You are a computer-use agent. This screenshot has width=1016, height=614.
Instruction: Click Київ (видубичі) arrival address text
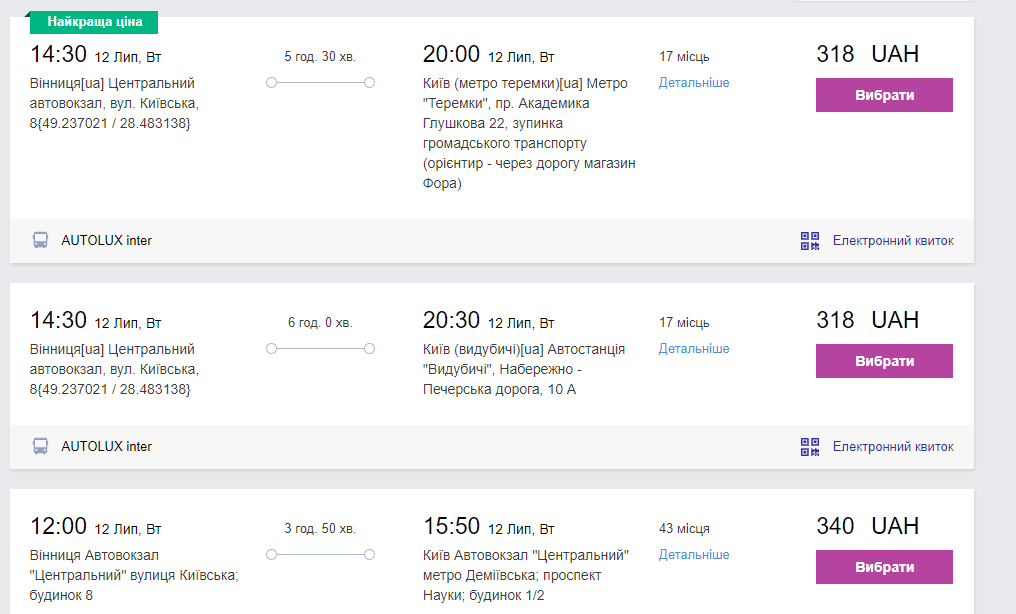(524, 369)
